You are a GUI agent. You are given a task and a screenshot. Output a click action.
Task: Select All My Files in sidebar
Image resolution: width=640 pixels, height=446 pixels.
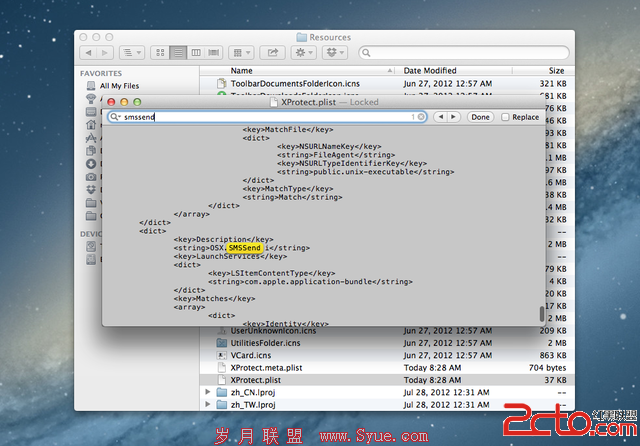click(120, 86)
